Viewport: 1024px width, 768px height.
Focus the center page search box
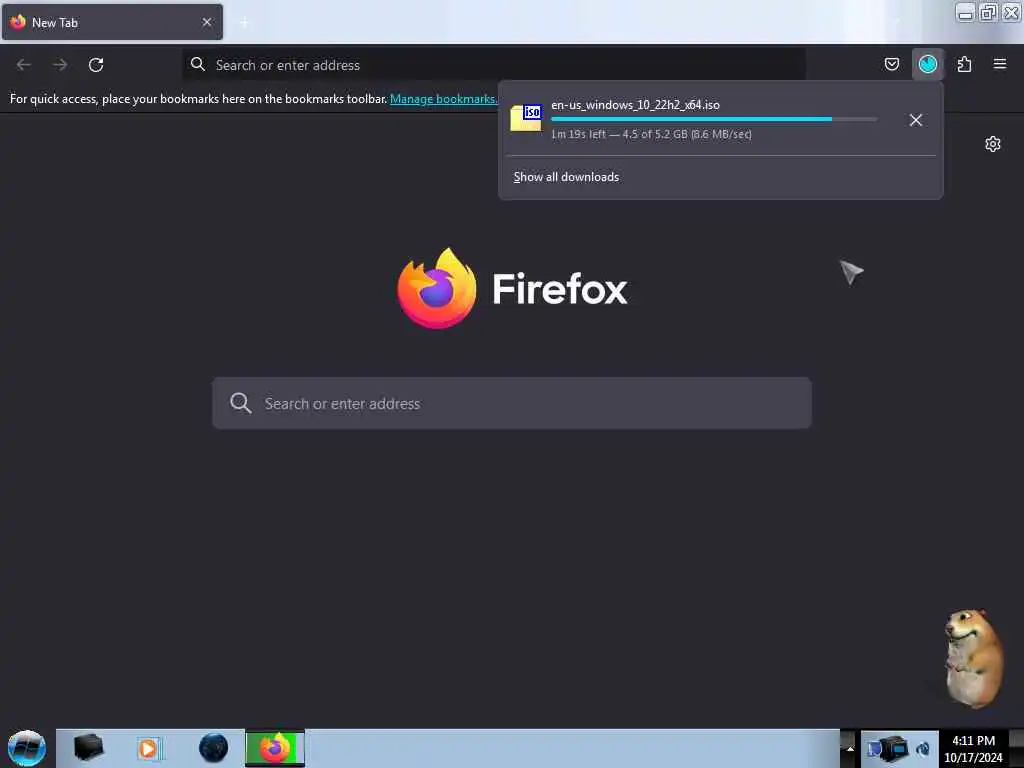(x=512, y=403)
